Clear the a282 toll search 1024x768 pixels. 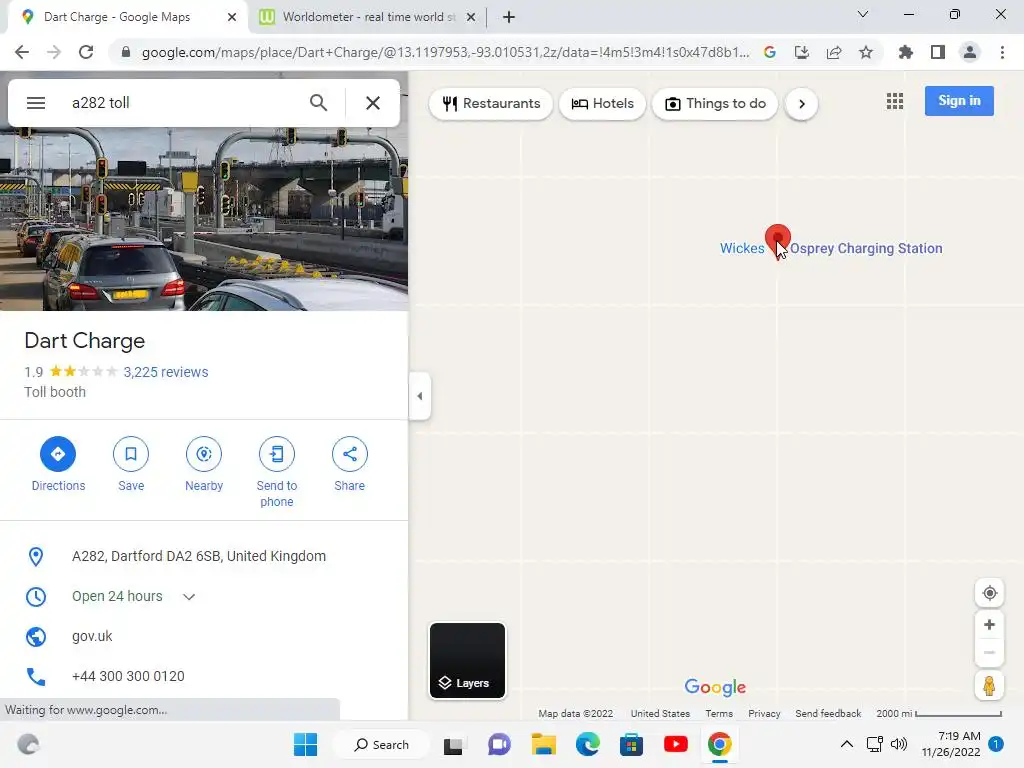[x=373, y=103]
